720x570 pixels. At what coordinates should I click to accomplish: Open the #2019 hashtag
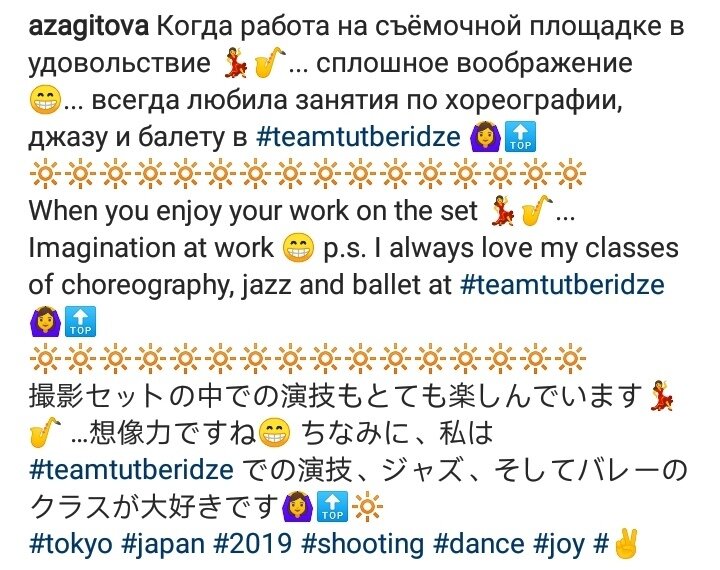coord(253,544)
